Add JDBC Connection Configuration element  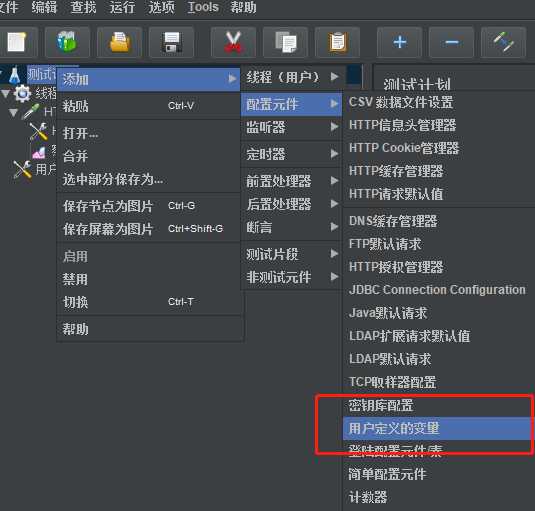(438, 290)
